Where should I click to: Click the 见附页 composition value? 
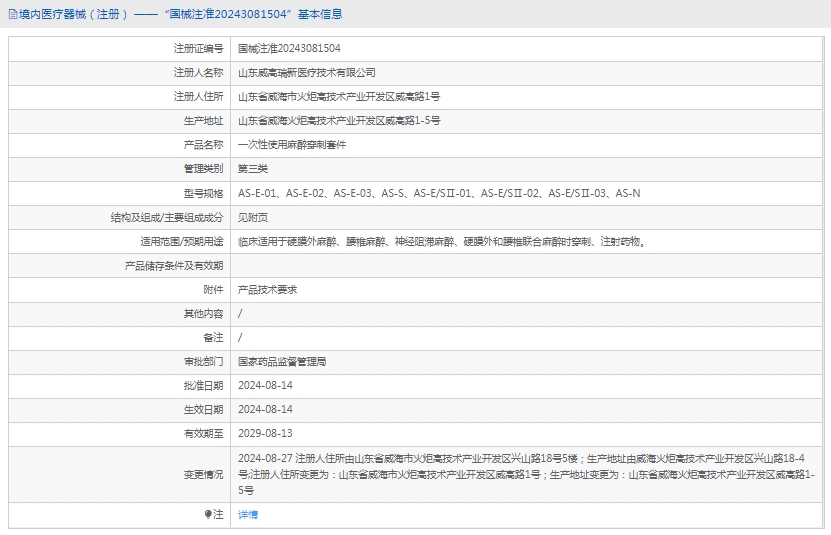pyautogui.click(x=253, y=217)
